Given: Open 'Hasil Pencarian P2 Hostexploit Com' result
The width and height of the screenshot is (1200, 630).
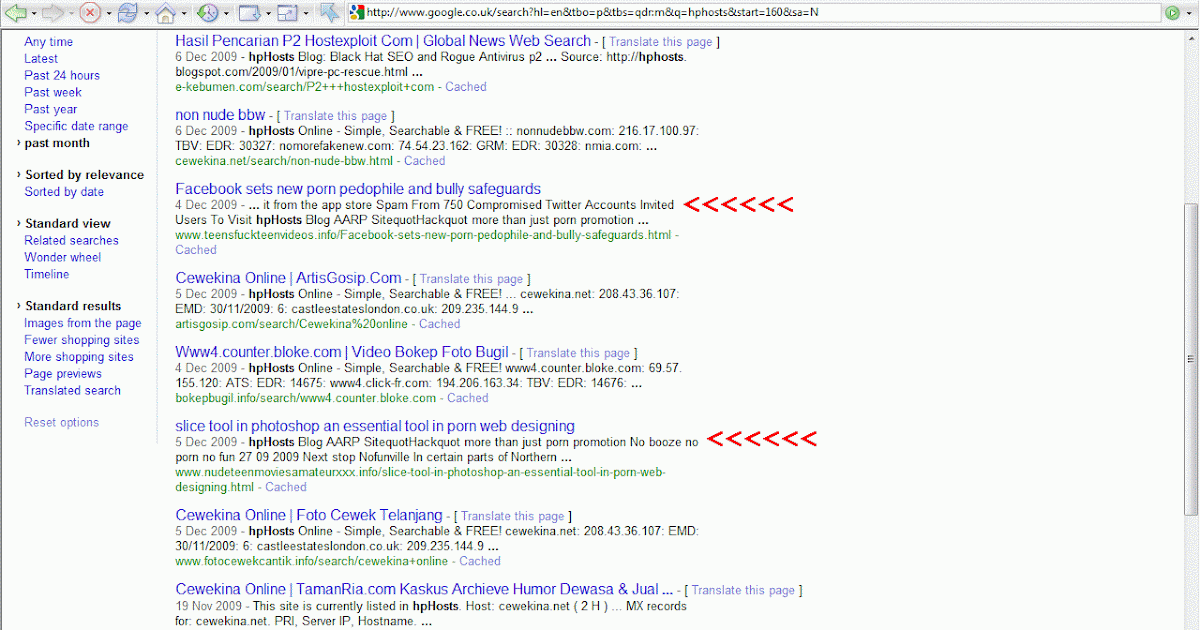Looking at the screenshot, I should [383, 41].
